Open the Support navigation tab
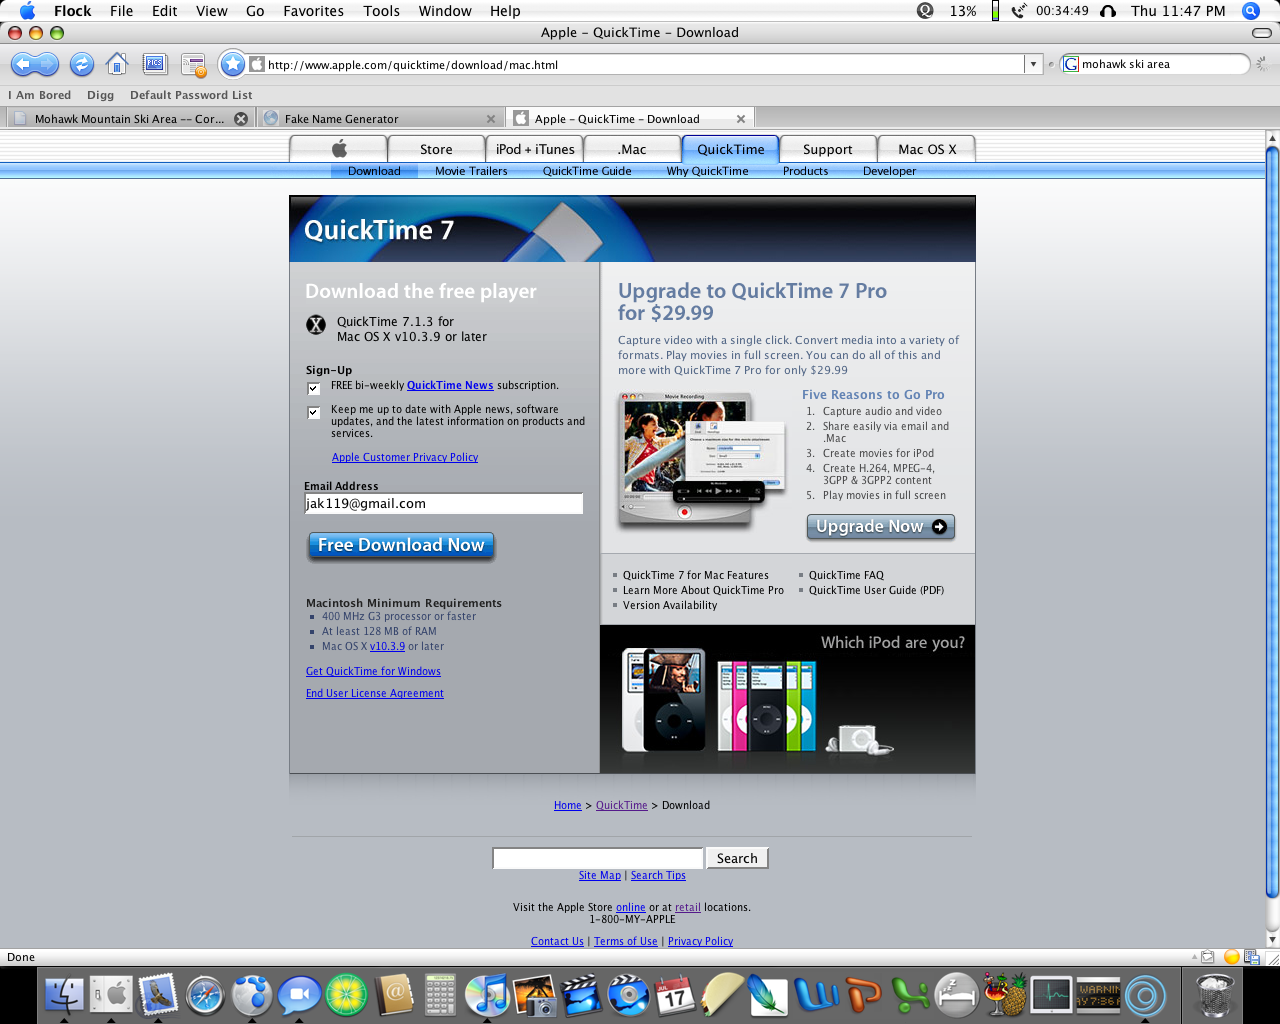Viewport: 1280px width, 1024px height. coord(828,149)
